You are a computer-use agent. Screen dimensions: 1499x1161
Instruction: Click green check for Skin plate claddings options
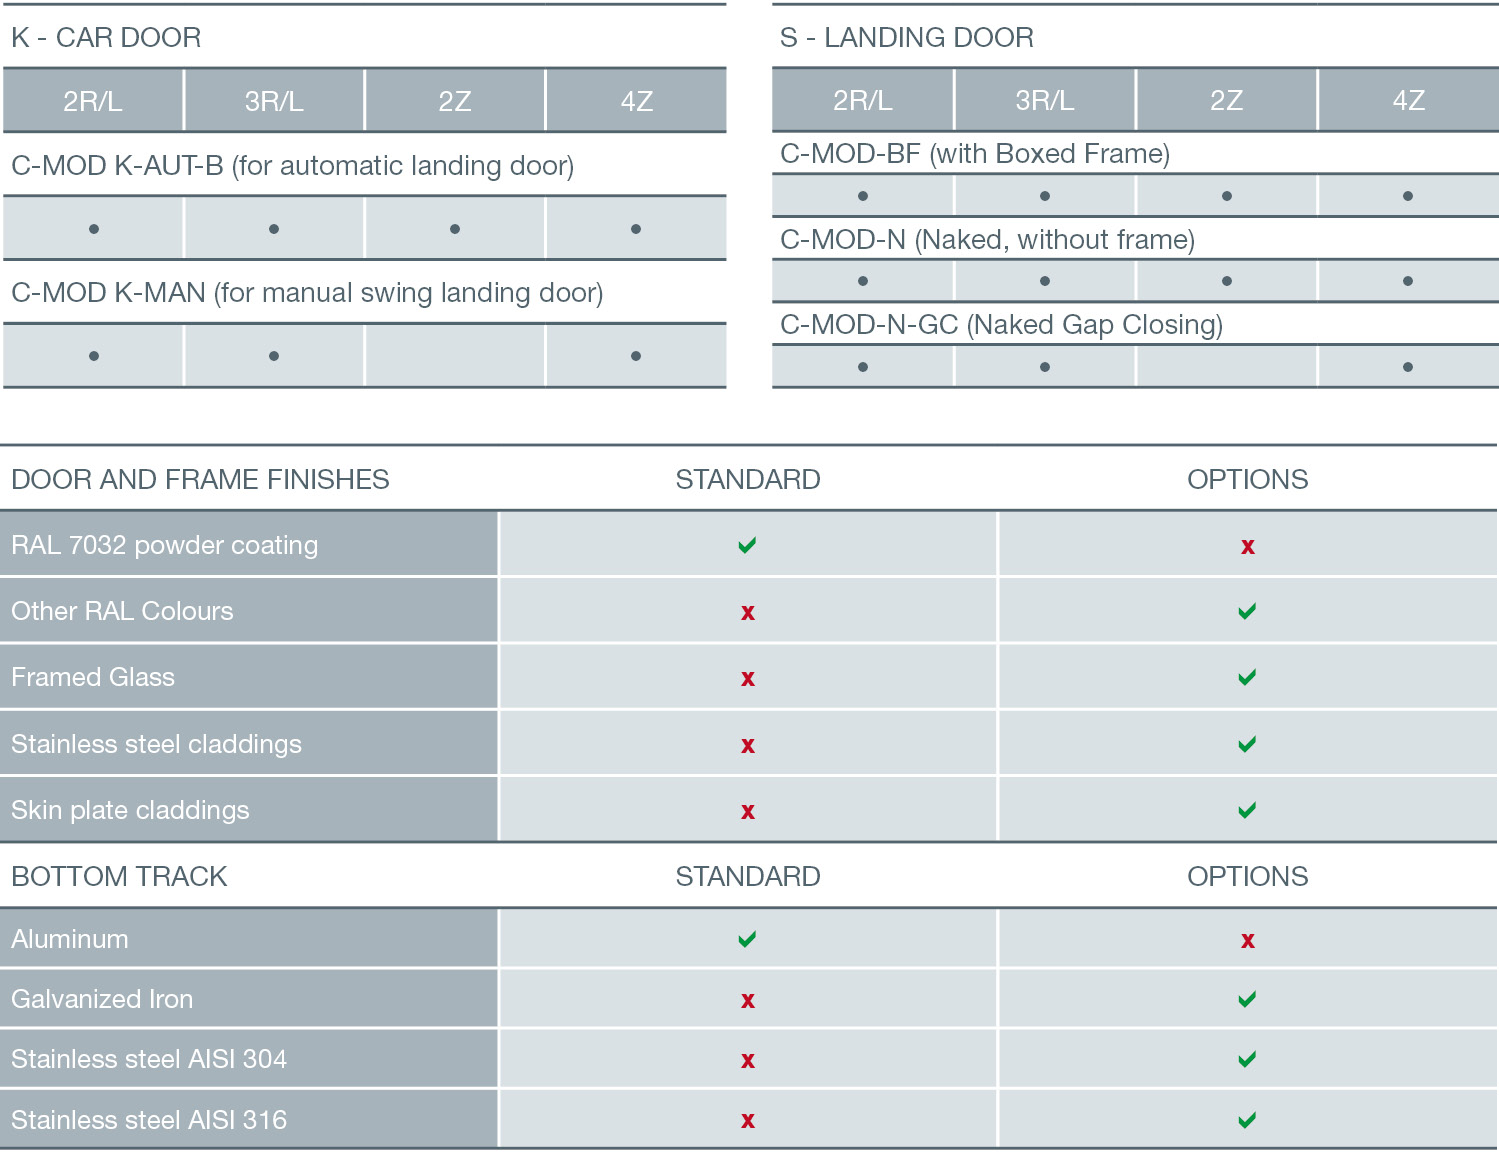pos(1247,810)
